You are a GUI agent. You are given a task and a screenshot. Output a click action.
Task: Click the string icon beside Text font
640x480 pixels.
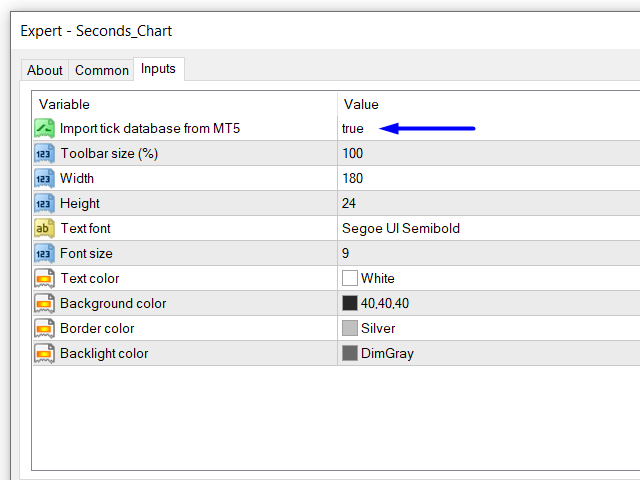(44, 229)
